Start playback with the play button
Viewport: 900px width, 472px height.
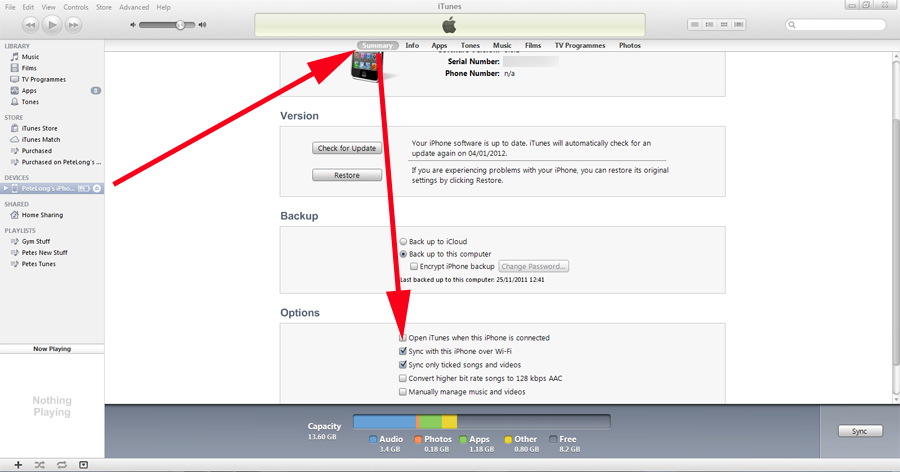tap(52, 25)
